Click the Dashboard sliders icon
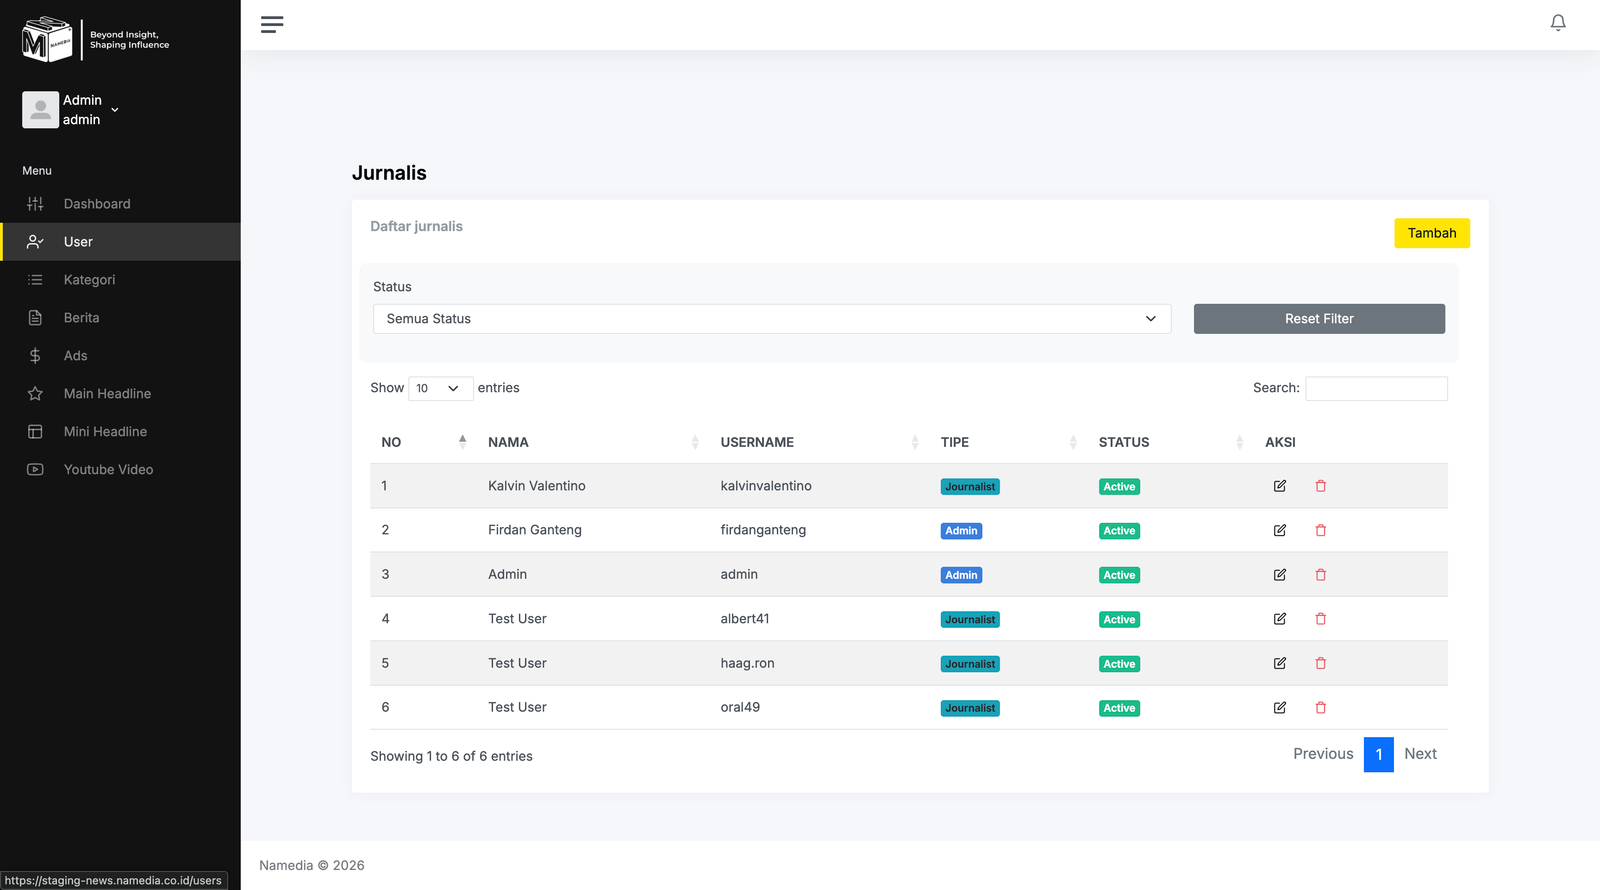The image size is (1600, 890). pos(35,204)
